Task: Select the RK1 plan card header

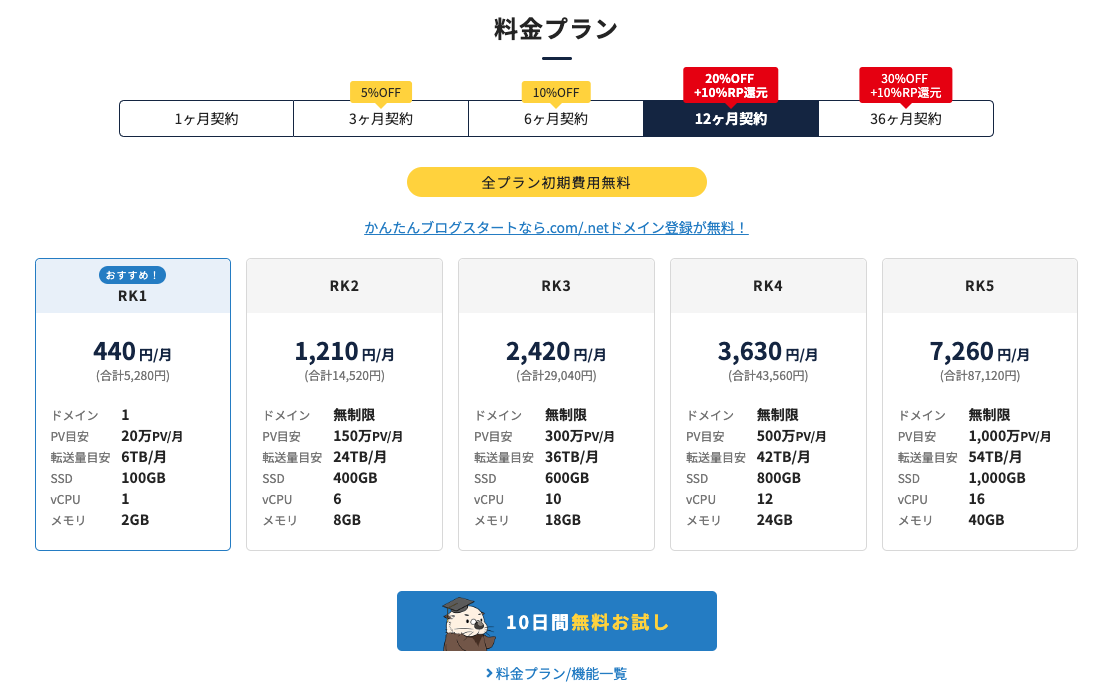Action: [133, 296]
